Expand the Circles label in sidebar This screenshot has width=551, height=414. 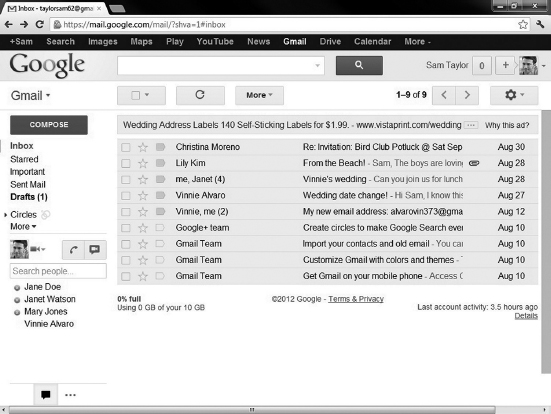pyautogui.click(x=5, y=215)
